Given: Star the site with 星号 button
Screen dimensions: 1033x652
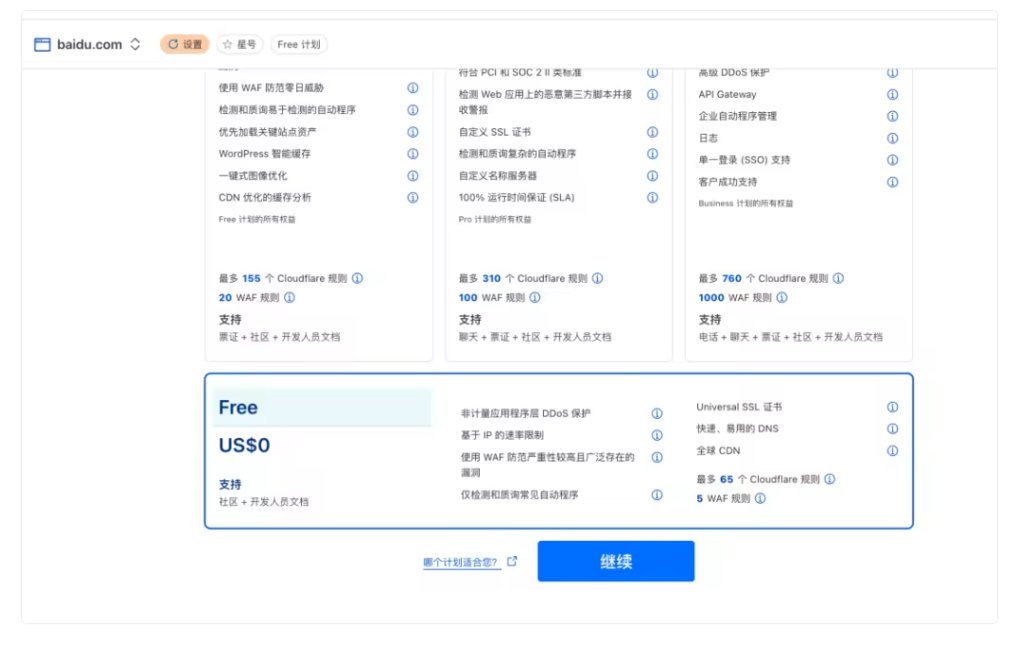Looking at the screenshot, I should point(239,44).
